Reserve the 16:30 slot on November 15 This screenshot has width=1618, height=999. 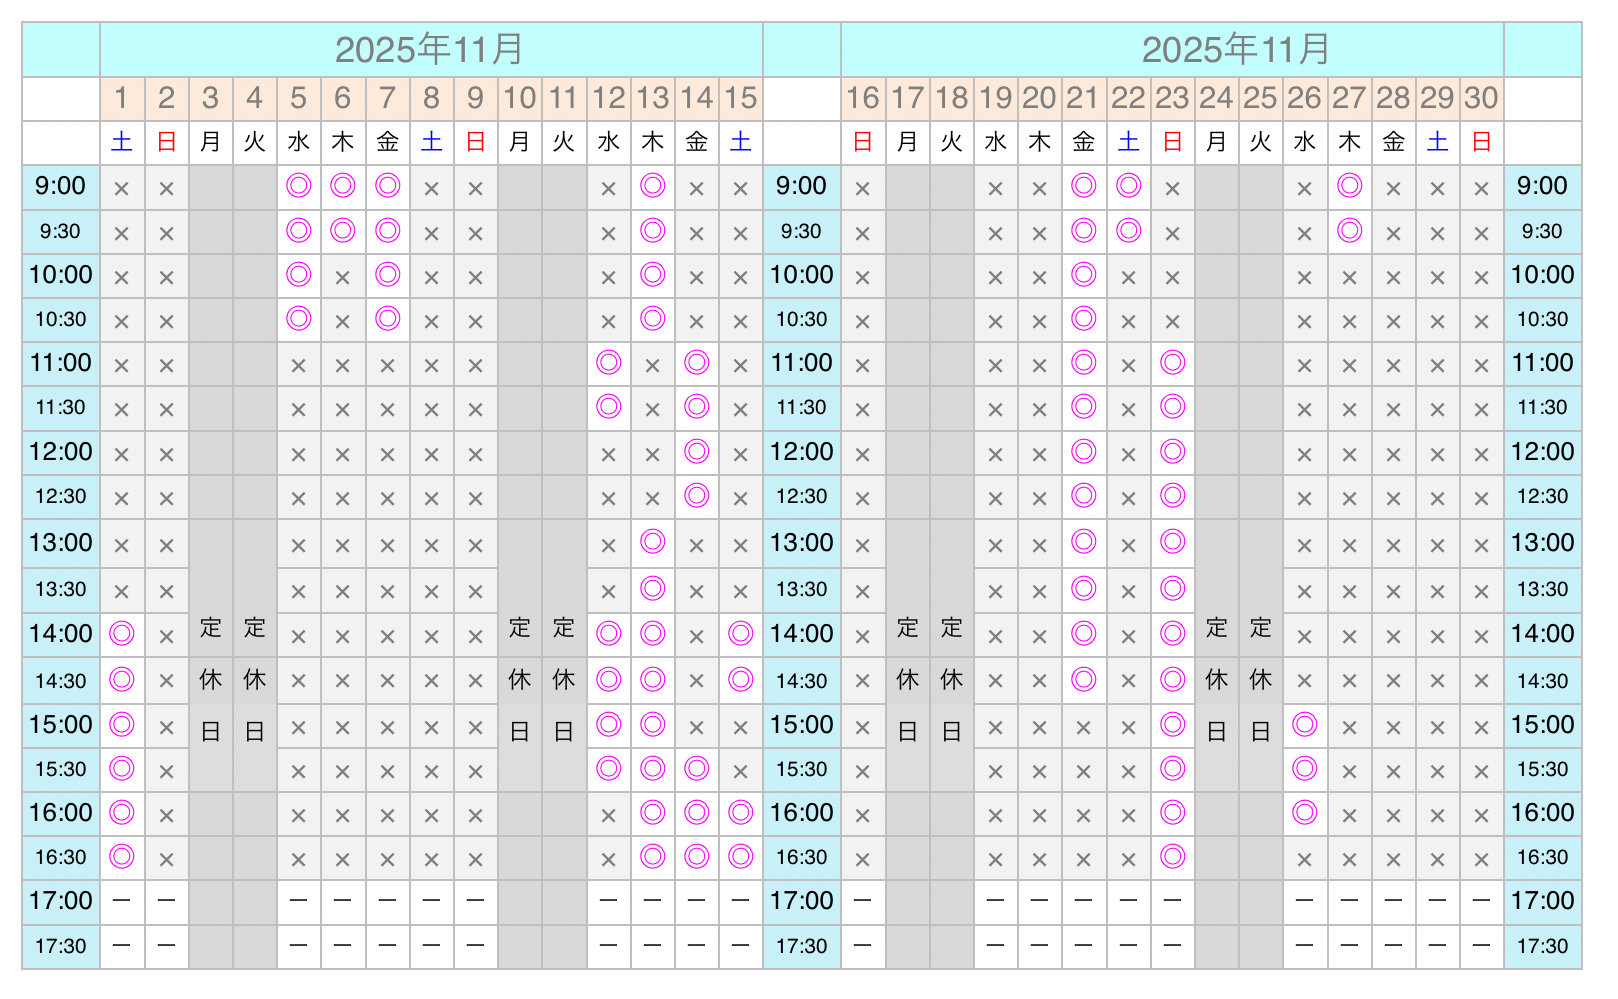741,857
